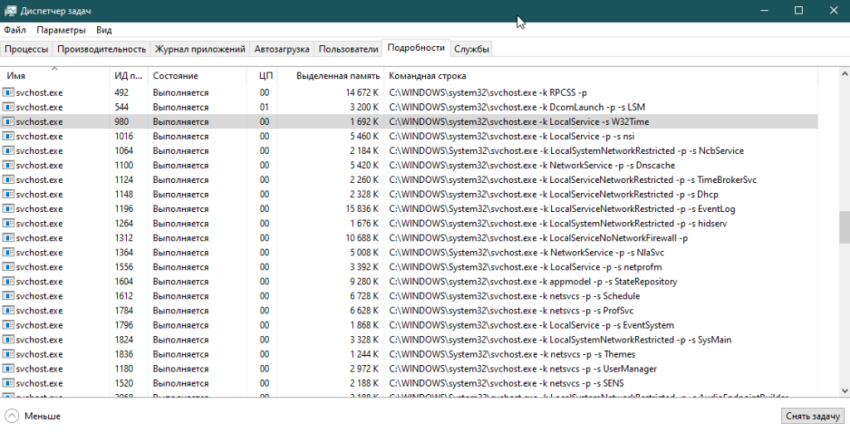The image size is (850, 433).
Task: Select the command line ending in Schedule
Action: 514,296
